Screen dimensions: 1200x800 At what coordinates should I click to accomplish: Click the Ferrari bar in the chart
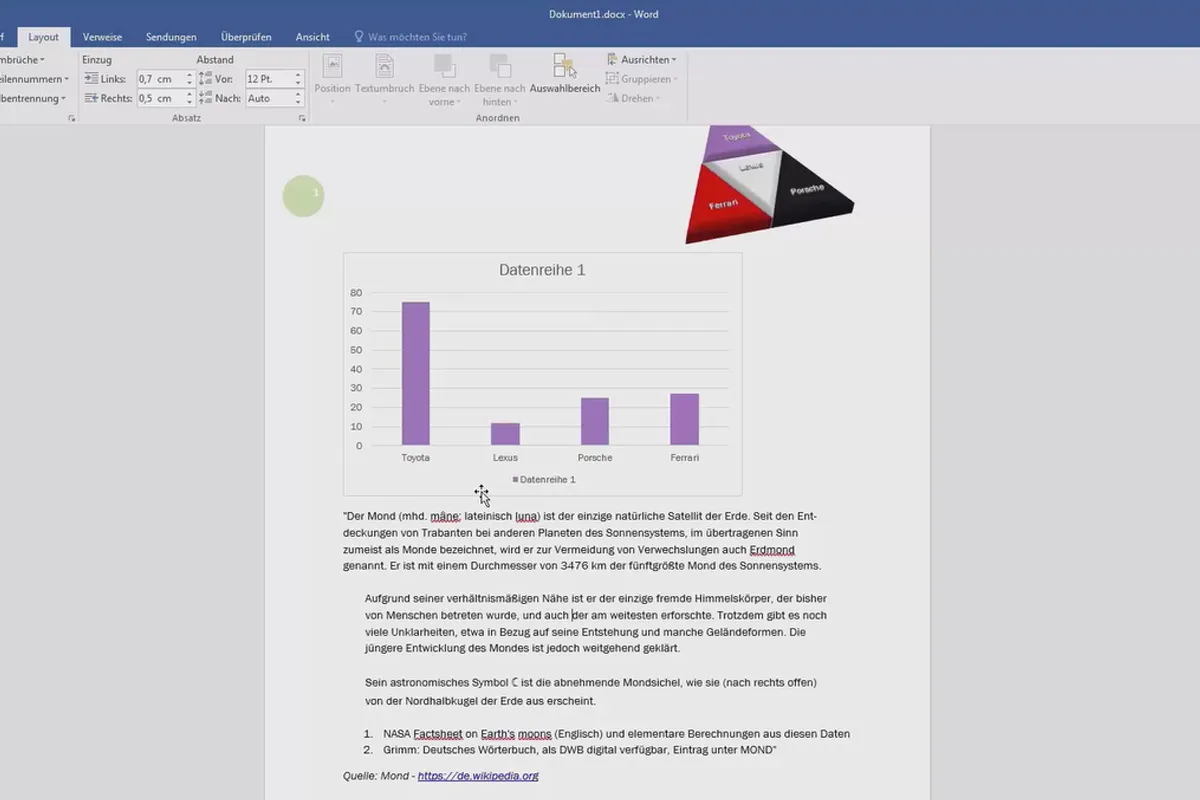click(684, 419)
